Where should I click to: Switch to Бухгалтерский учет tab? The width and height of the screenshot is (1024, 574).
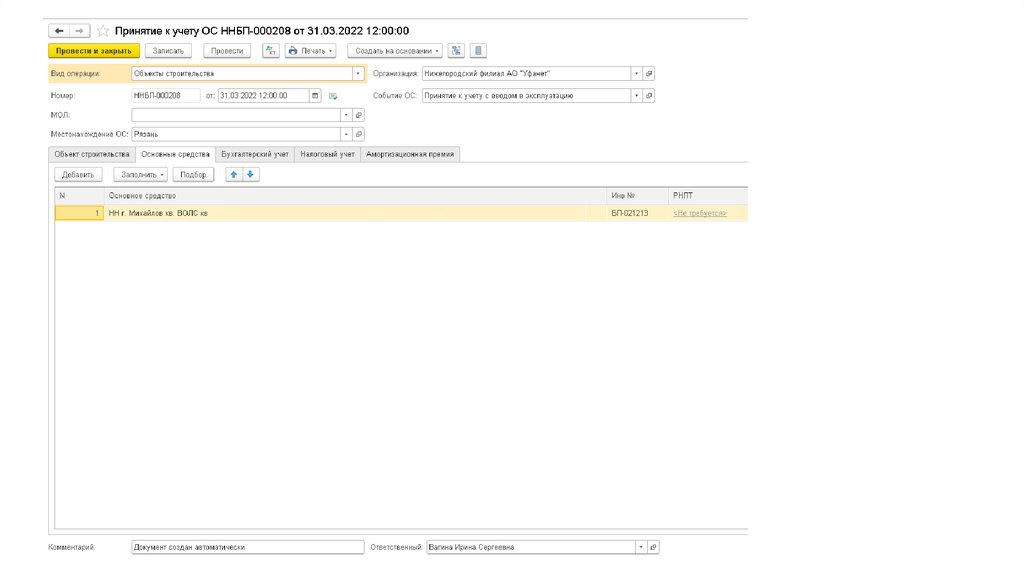[255, 154]
